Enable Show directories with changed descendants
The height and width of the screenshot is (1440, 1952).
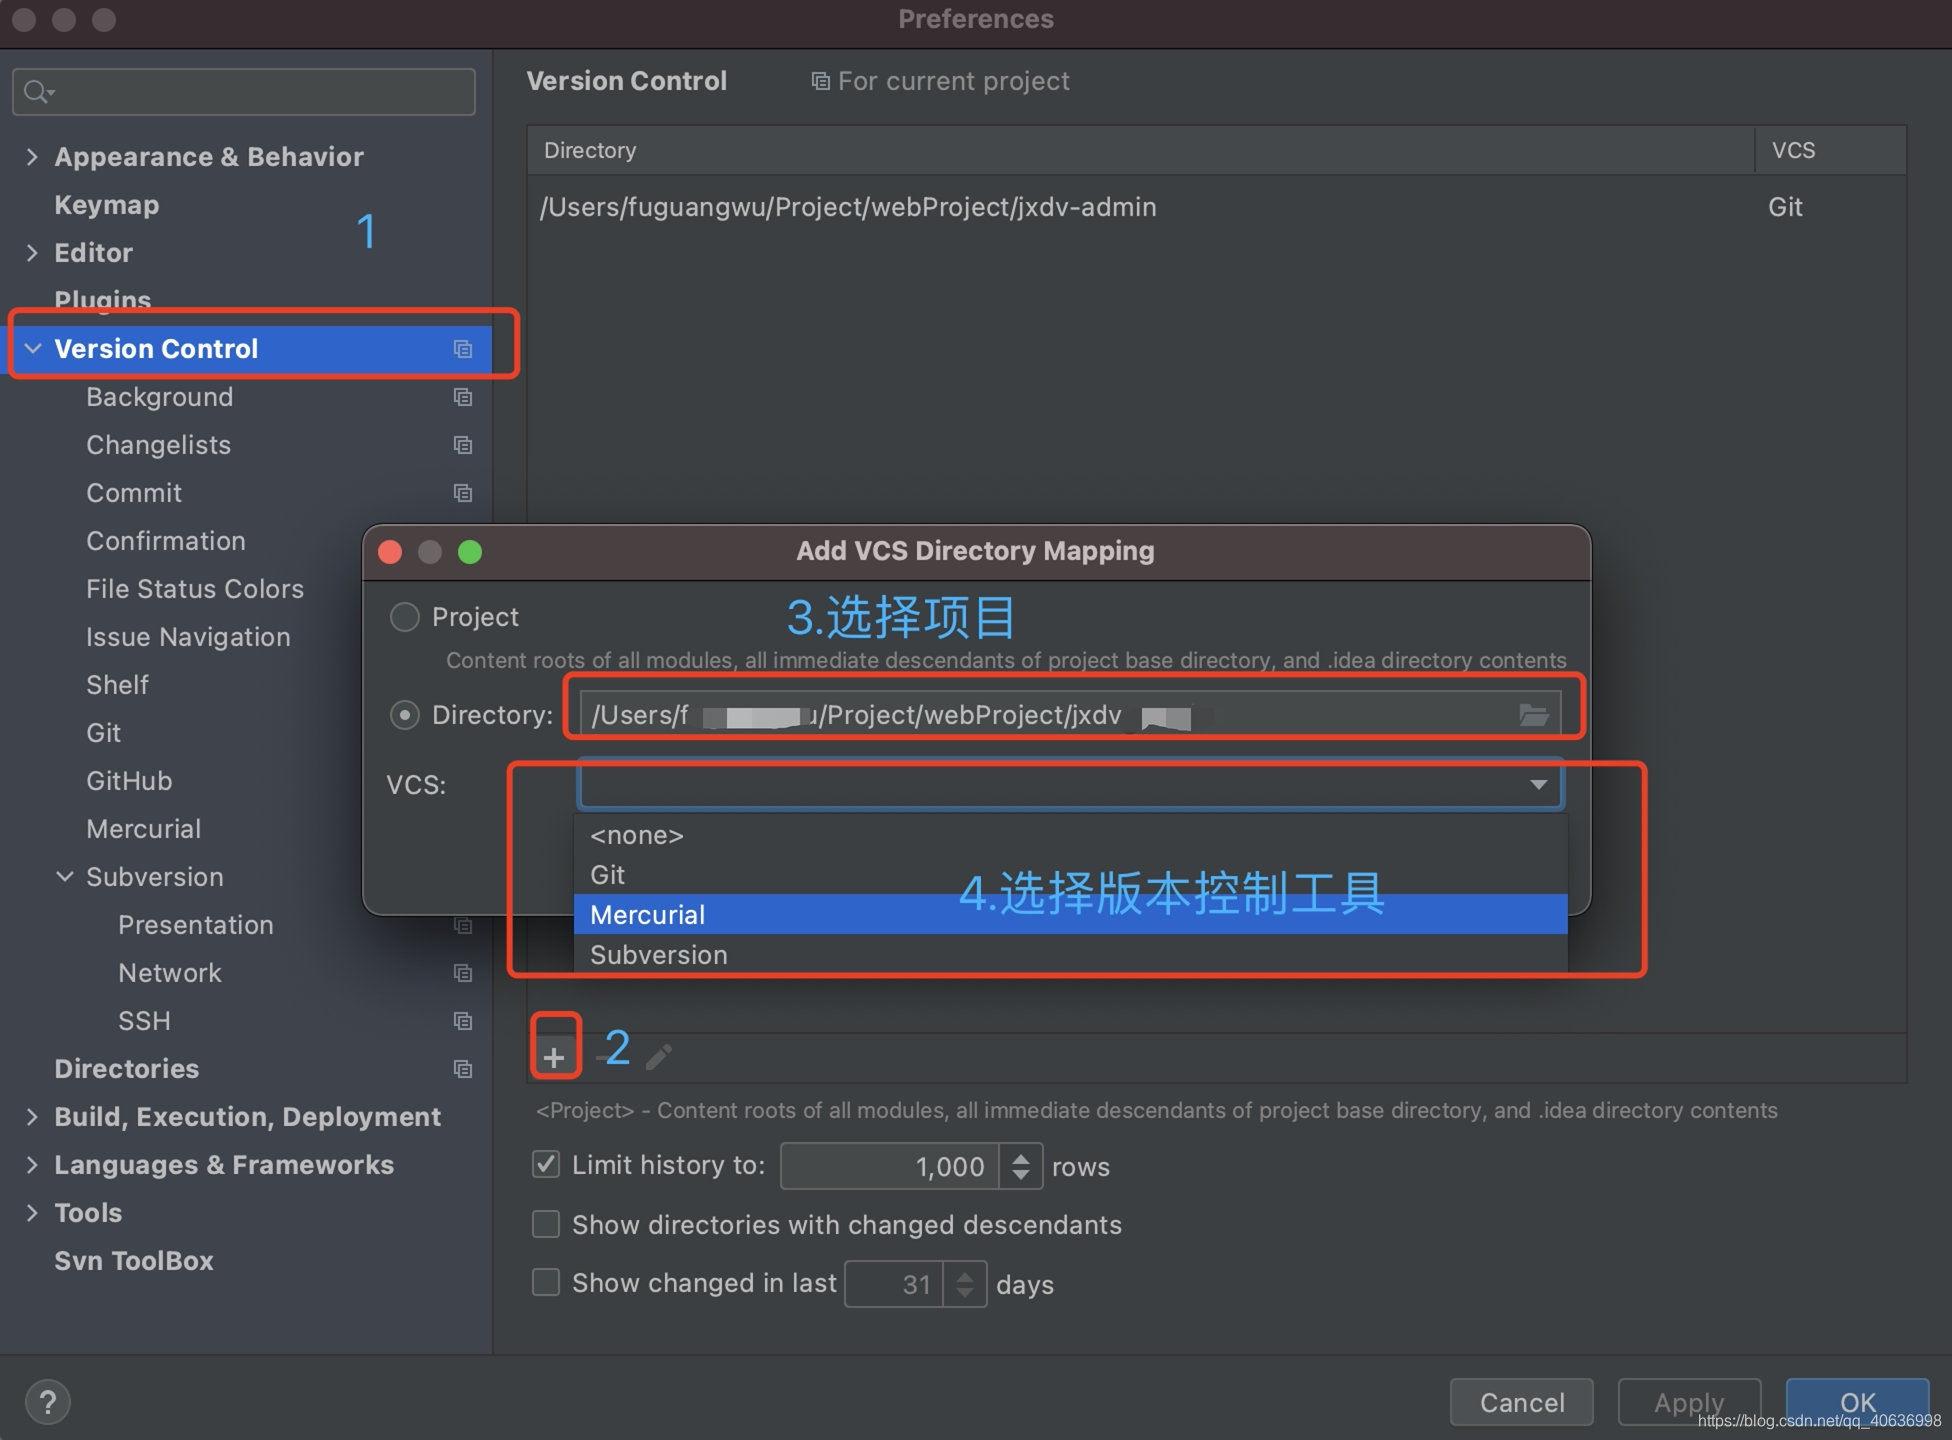(546, 1224)
